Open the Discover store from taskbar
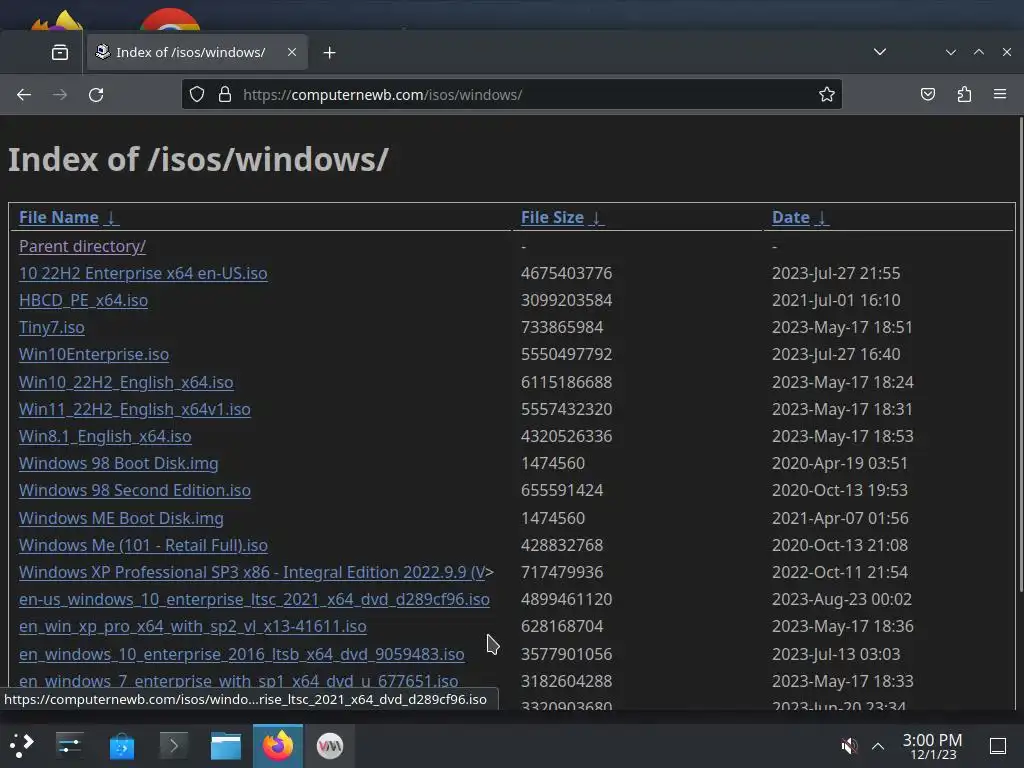The image size is (1024, 768). (x=121, y=745)
